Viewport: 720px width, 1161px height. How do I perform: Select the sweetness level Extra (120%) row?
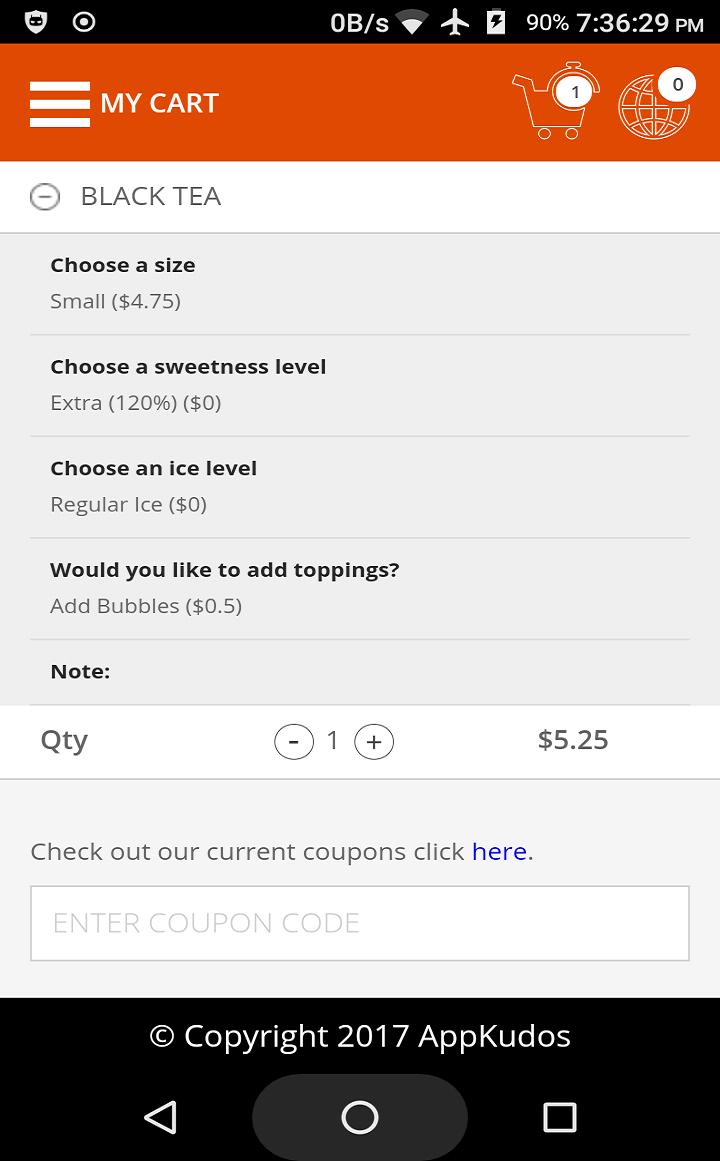point(360,385)
